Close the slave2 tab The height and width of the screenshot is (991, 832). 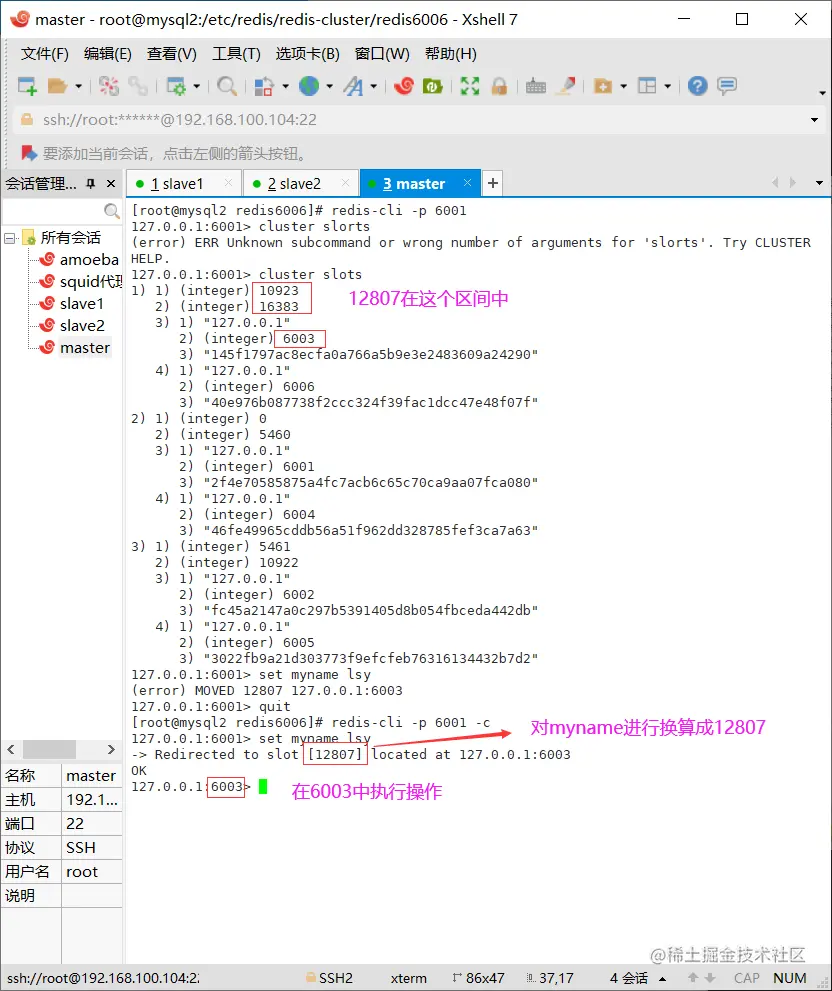click(x=345, y=183)
